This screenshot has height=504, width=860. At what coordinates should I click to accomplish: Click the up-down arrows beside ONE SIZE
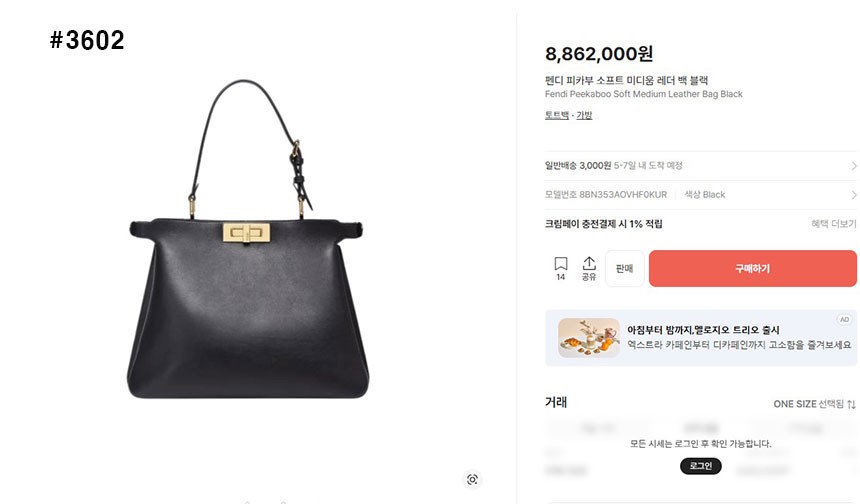851,404
